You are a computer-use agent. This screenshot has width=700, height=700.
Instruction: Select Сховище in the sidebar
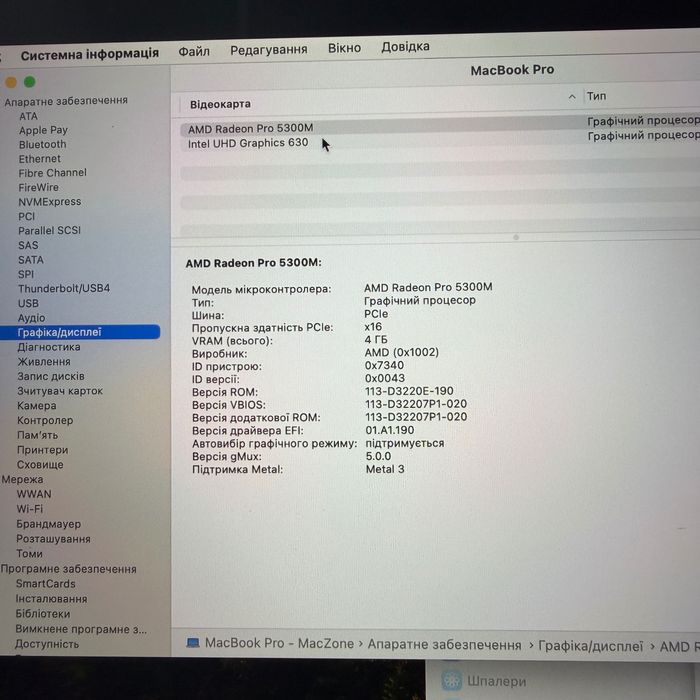tap(40, 465)
